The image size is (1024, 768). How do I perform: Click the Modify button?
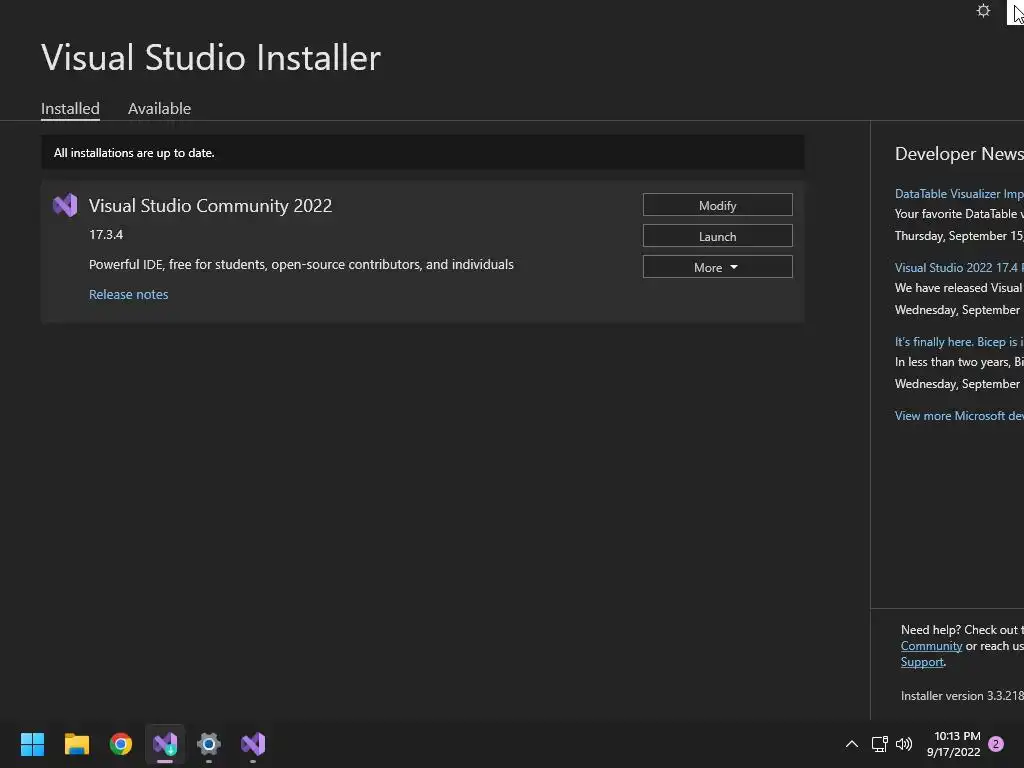[717, 205]
